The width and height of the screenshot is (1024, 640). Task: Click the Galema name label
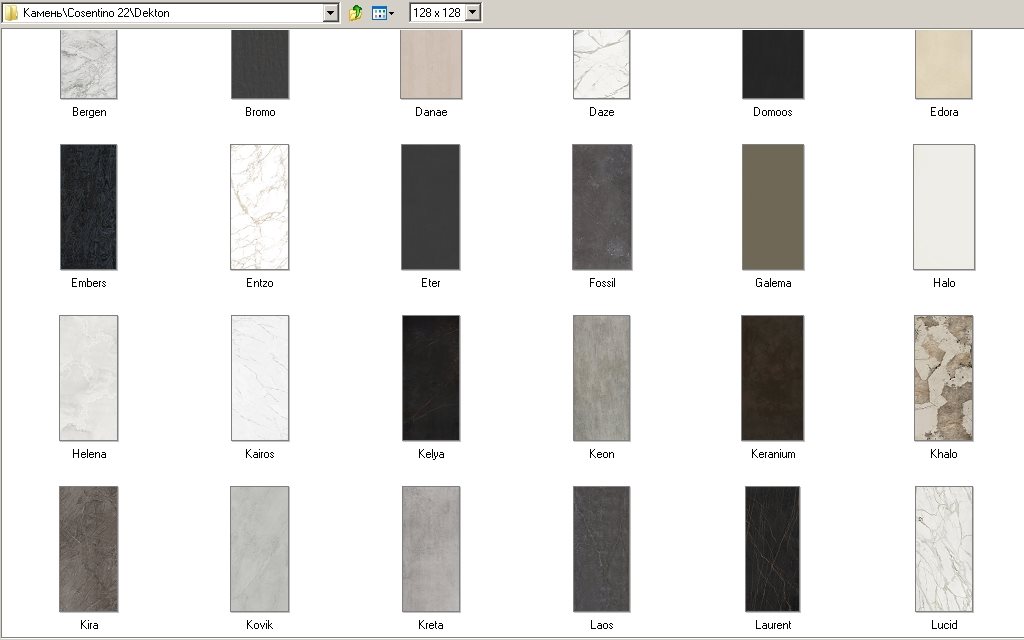pos(773,283)
